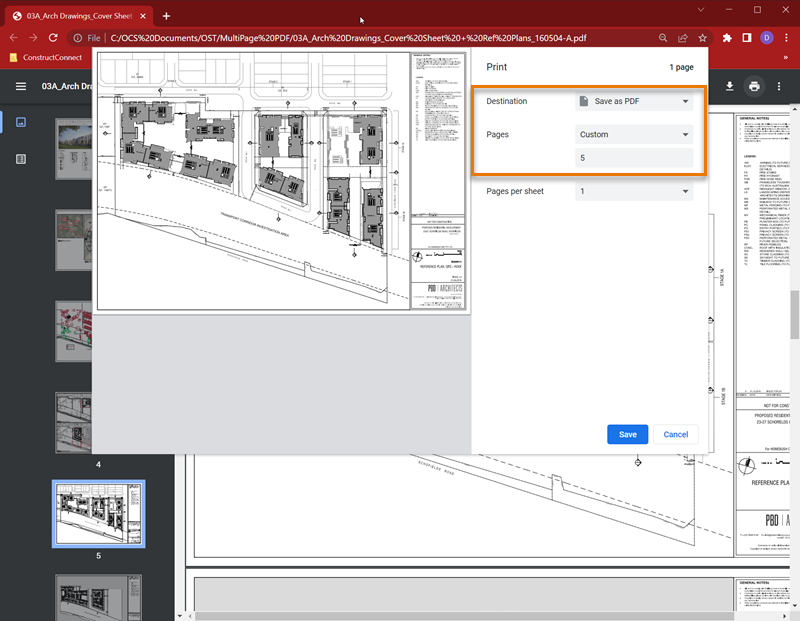Screen dimensions: 800x621
Task: Open the profile avatar D
Action: (x=766, y=38)
